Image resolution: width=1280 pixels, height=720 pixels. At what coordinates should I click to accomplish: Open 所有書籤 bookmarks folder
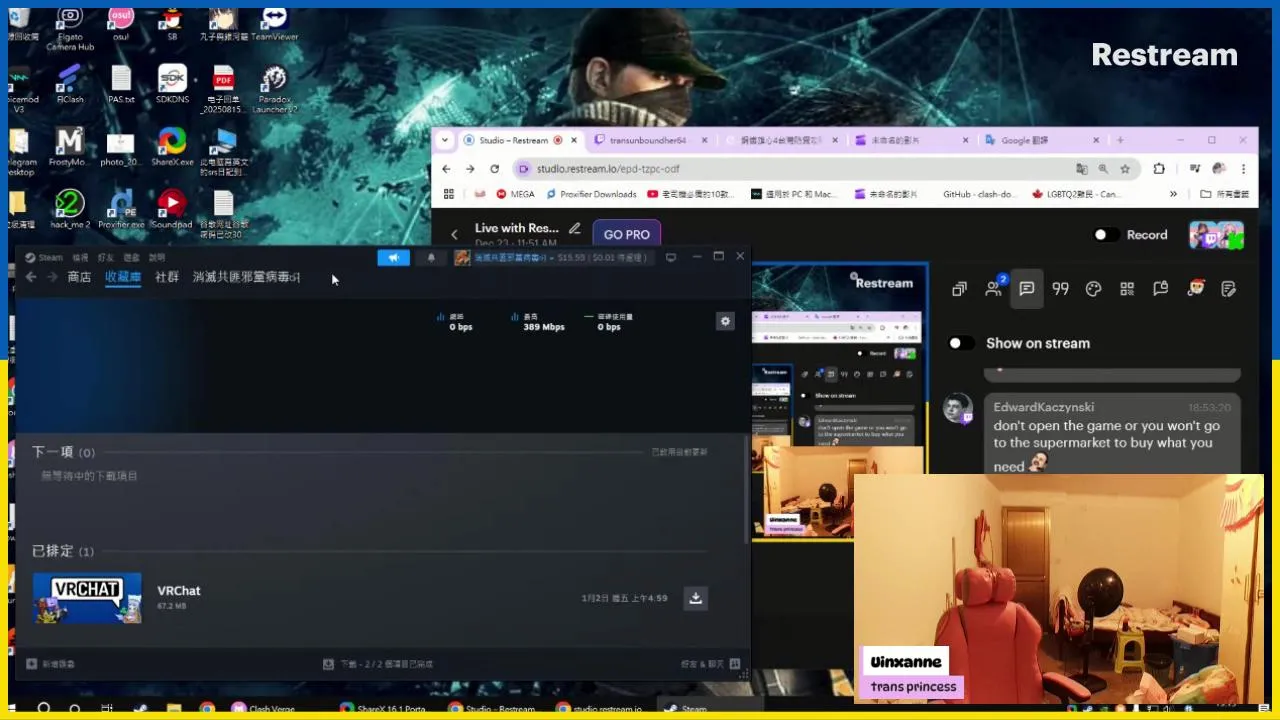tap(1225, 194)
